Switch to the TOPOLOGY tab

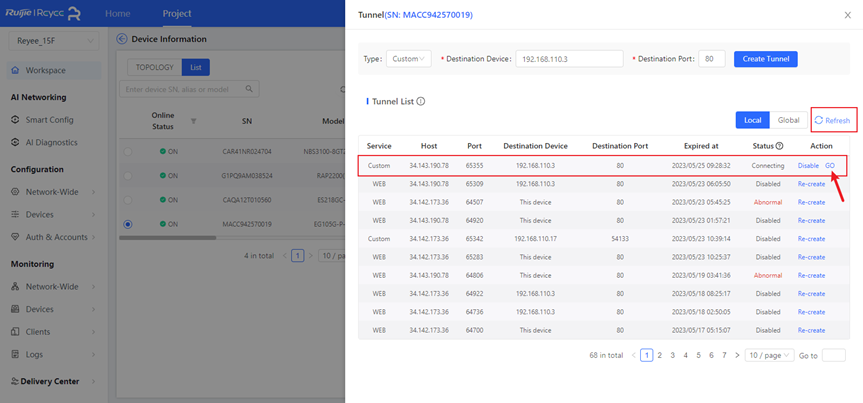point(155,67)
